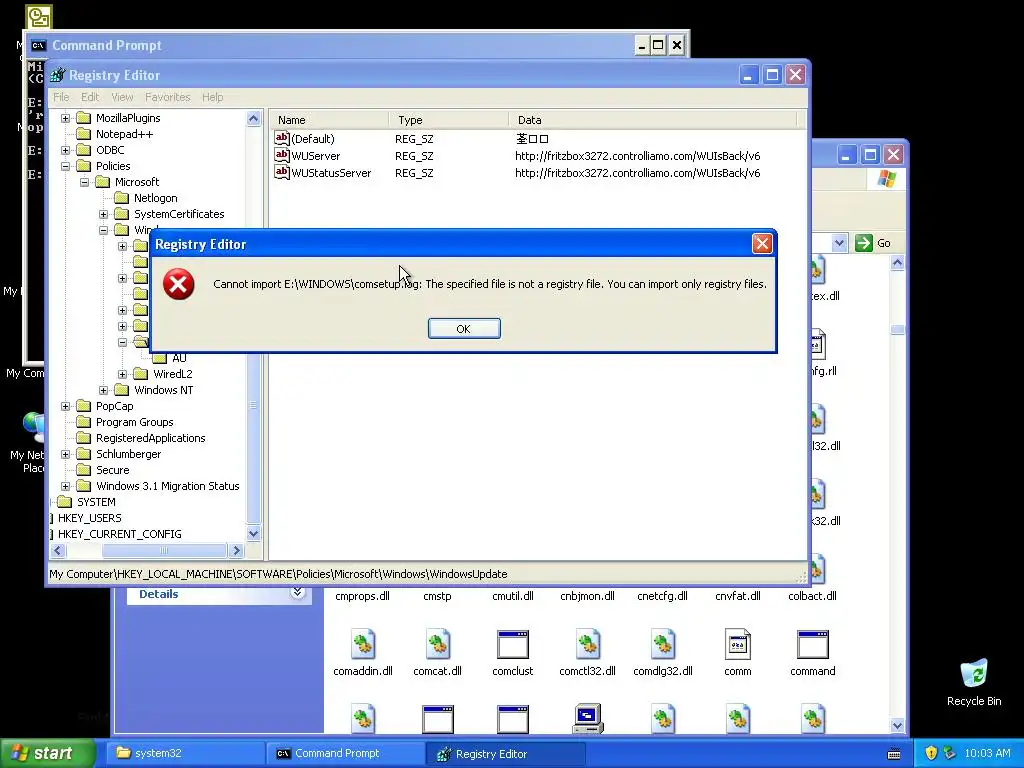
Task: Select comctl32.dll file icon
Action: [588, 644]
